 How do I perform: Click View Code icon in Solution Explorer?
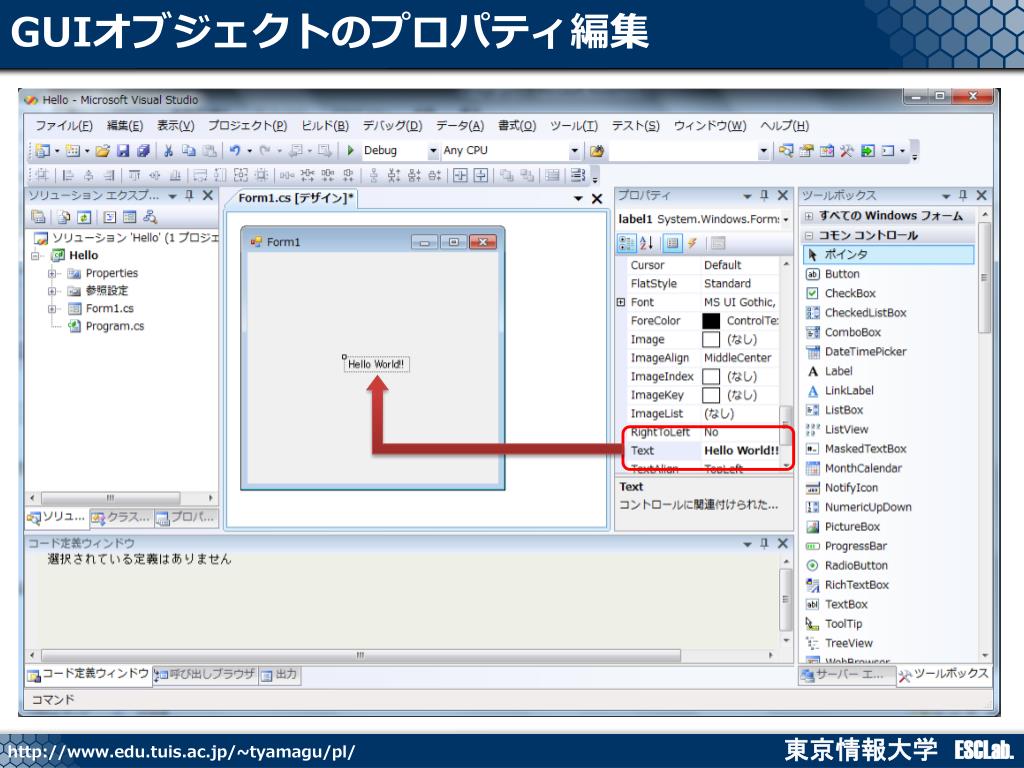click(110, 217)
